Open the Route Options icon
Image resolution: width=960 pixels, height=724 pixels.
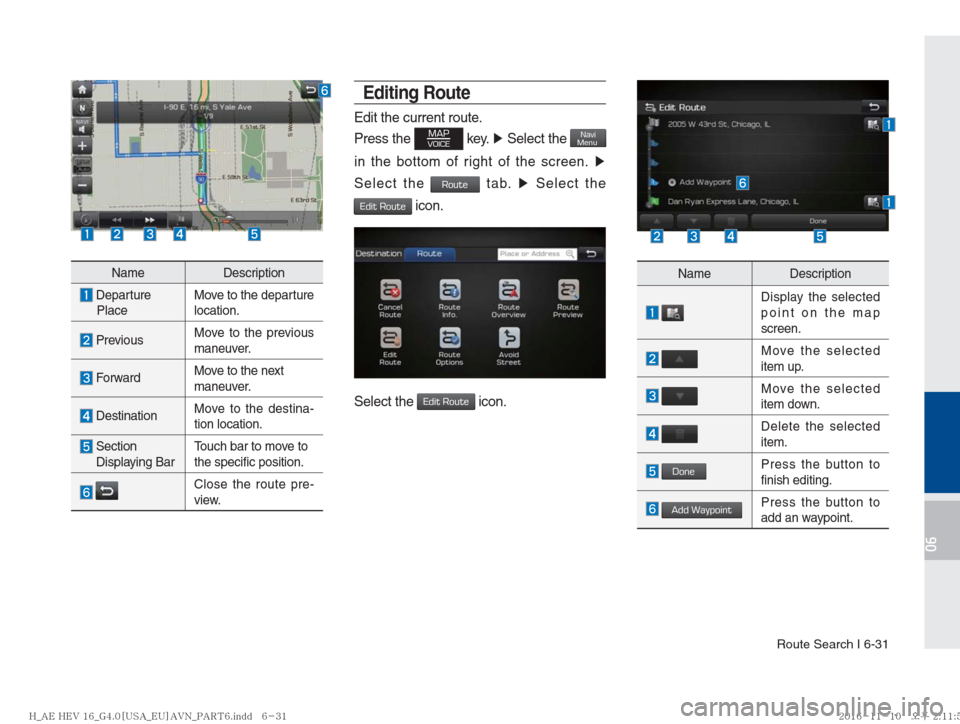pos(449,346)
